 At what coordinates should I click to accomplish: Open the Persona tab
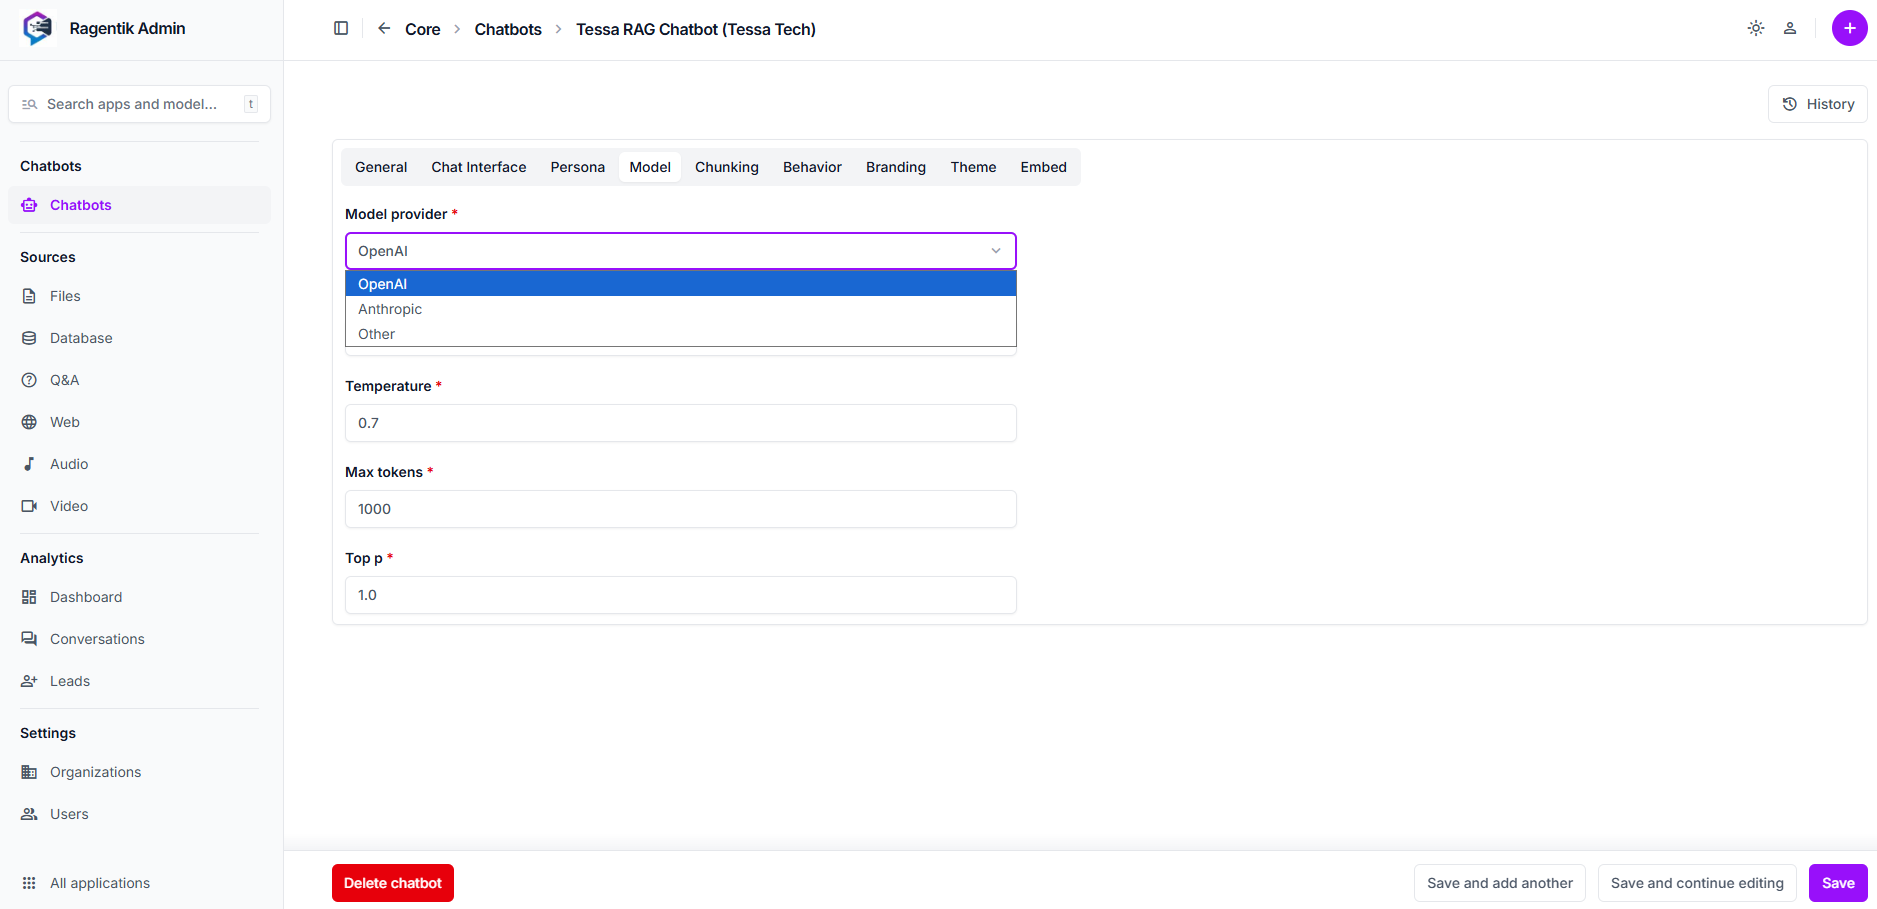point(577,167)
